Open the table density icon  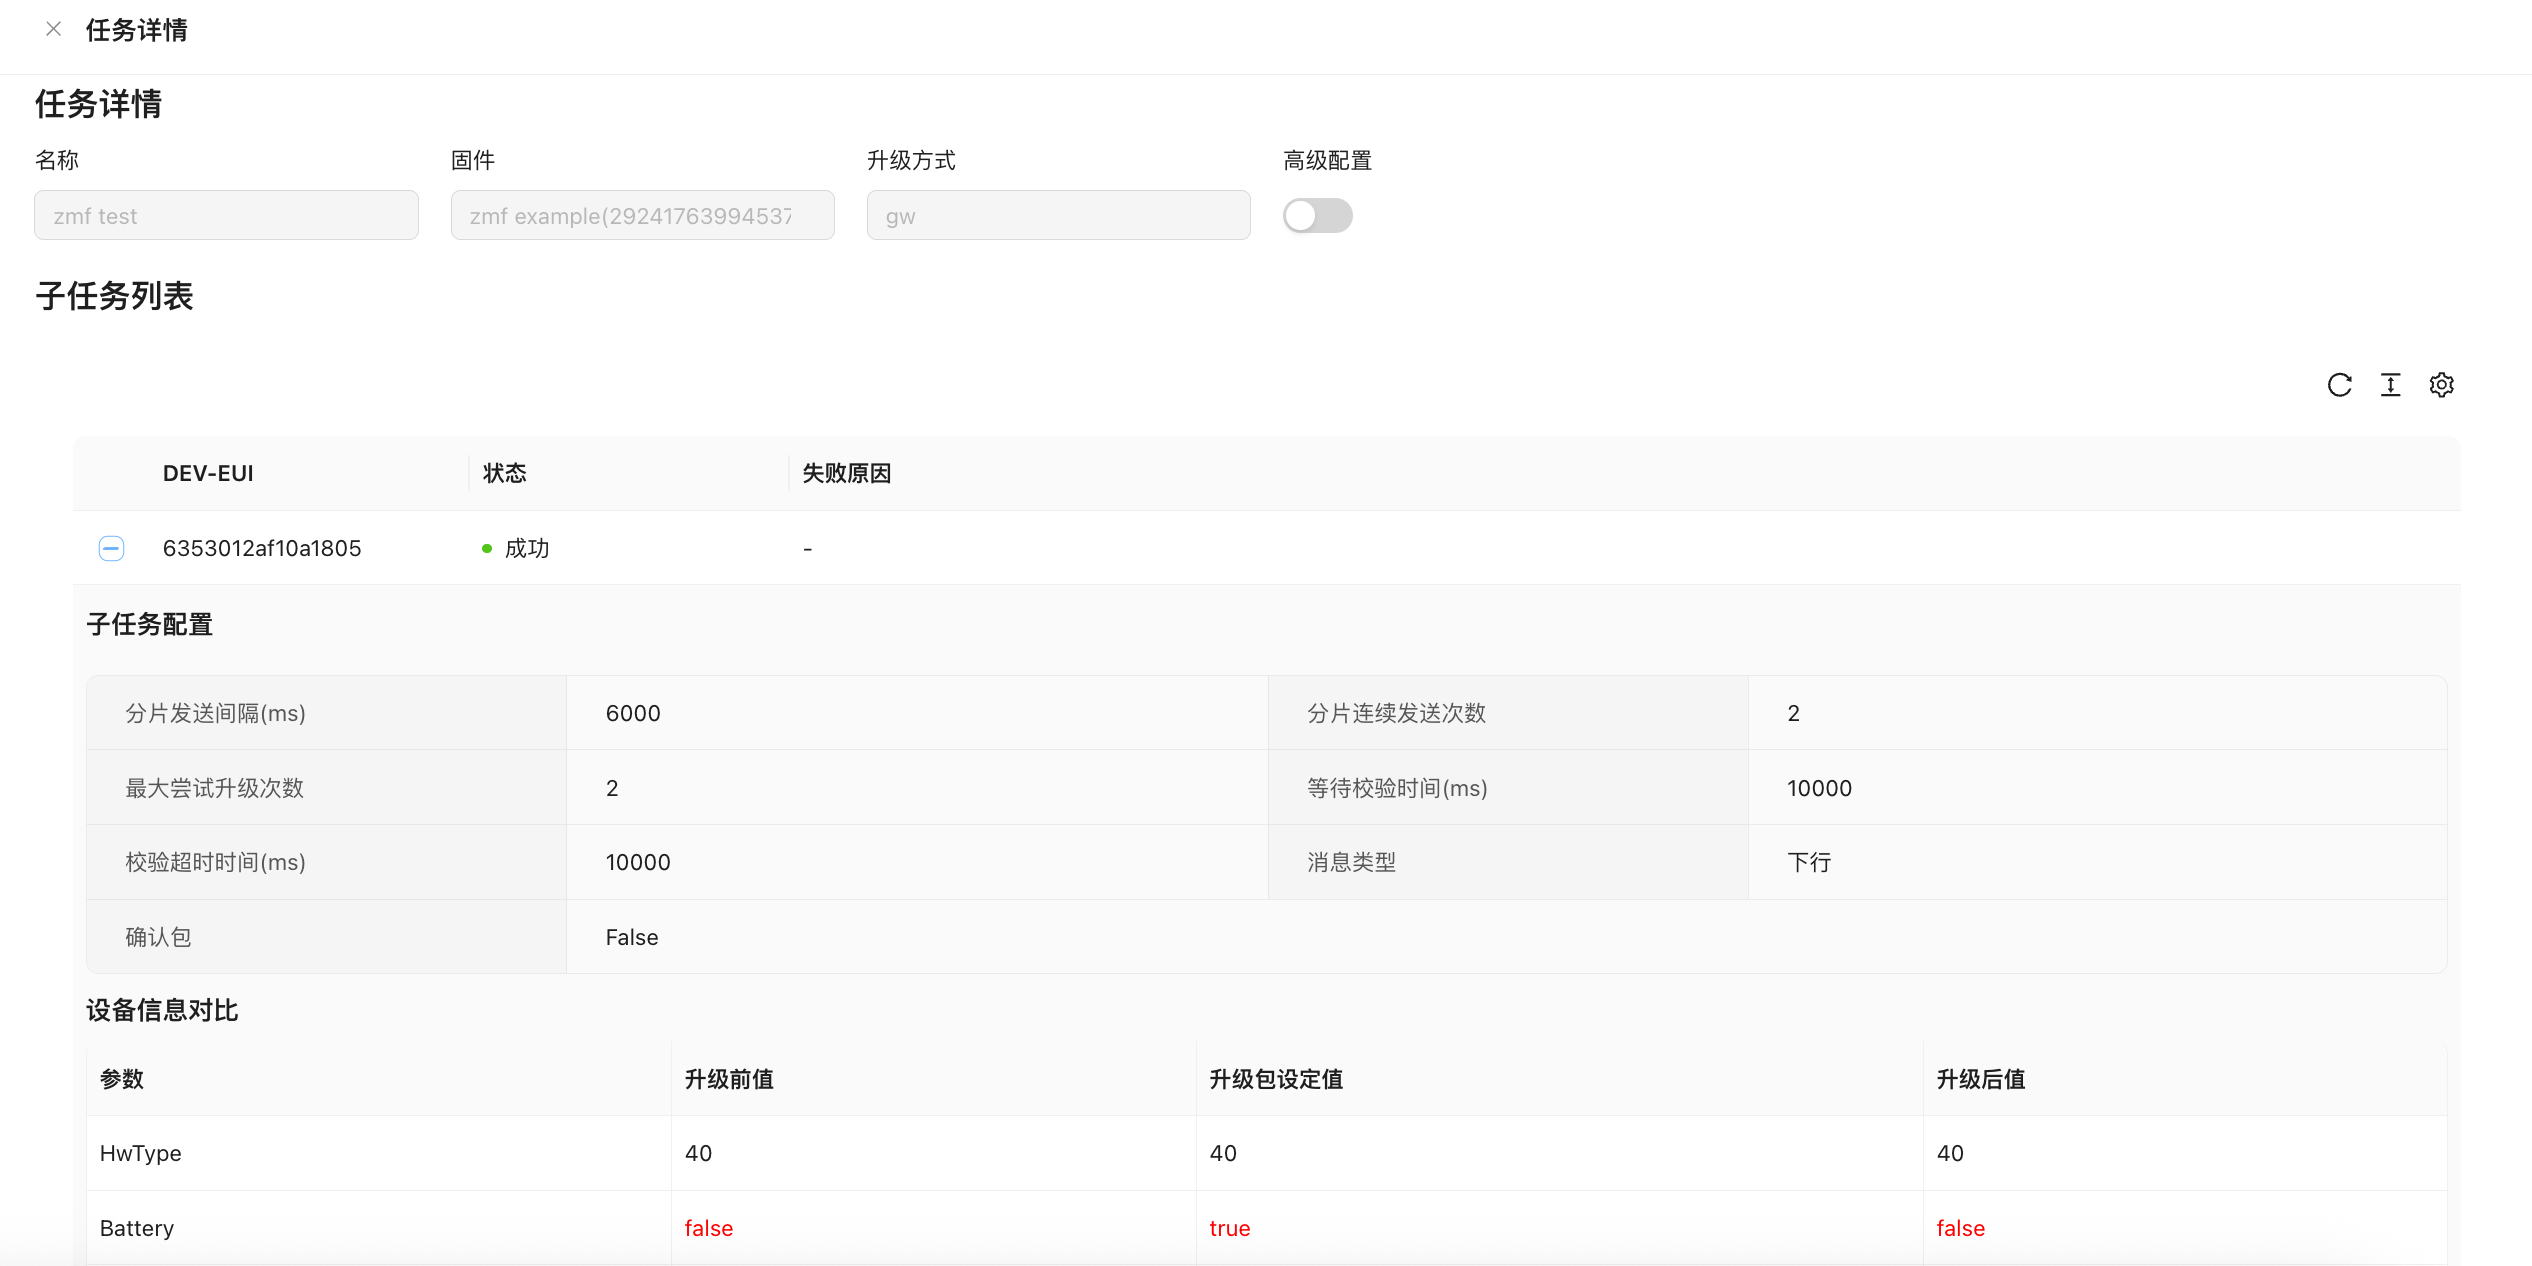[2390, 385]
